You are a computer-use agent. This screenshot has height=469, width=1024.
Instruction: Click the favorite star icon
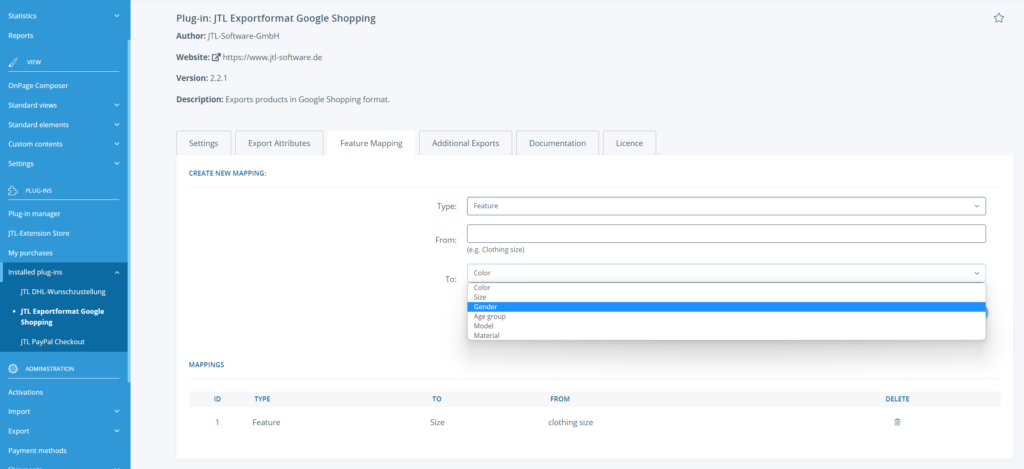(999, 18)
